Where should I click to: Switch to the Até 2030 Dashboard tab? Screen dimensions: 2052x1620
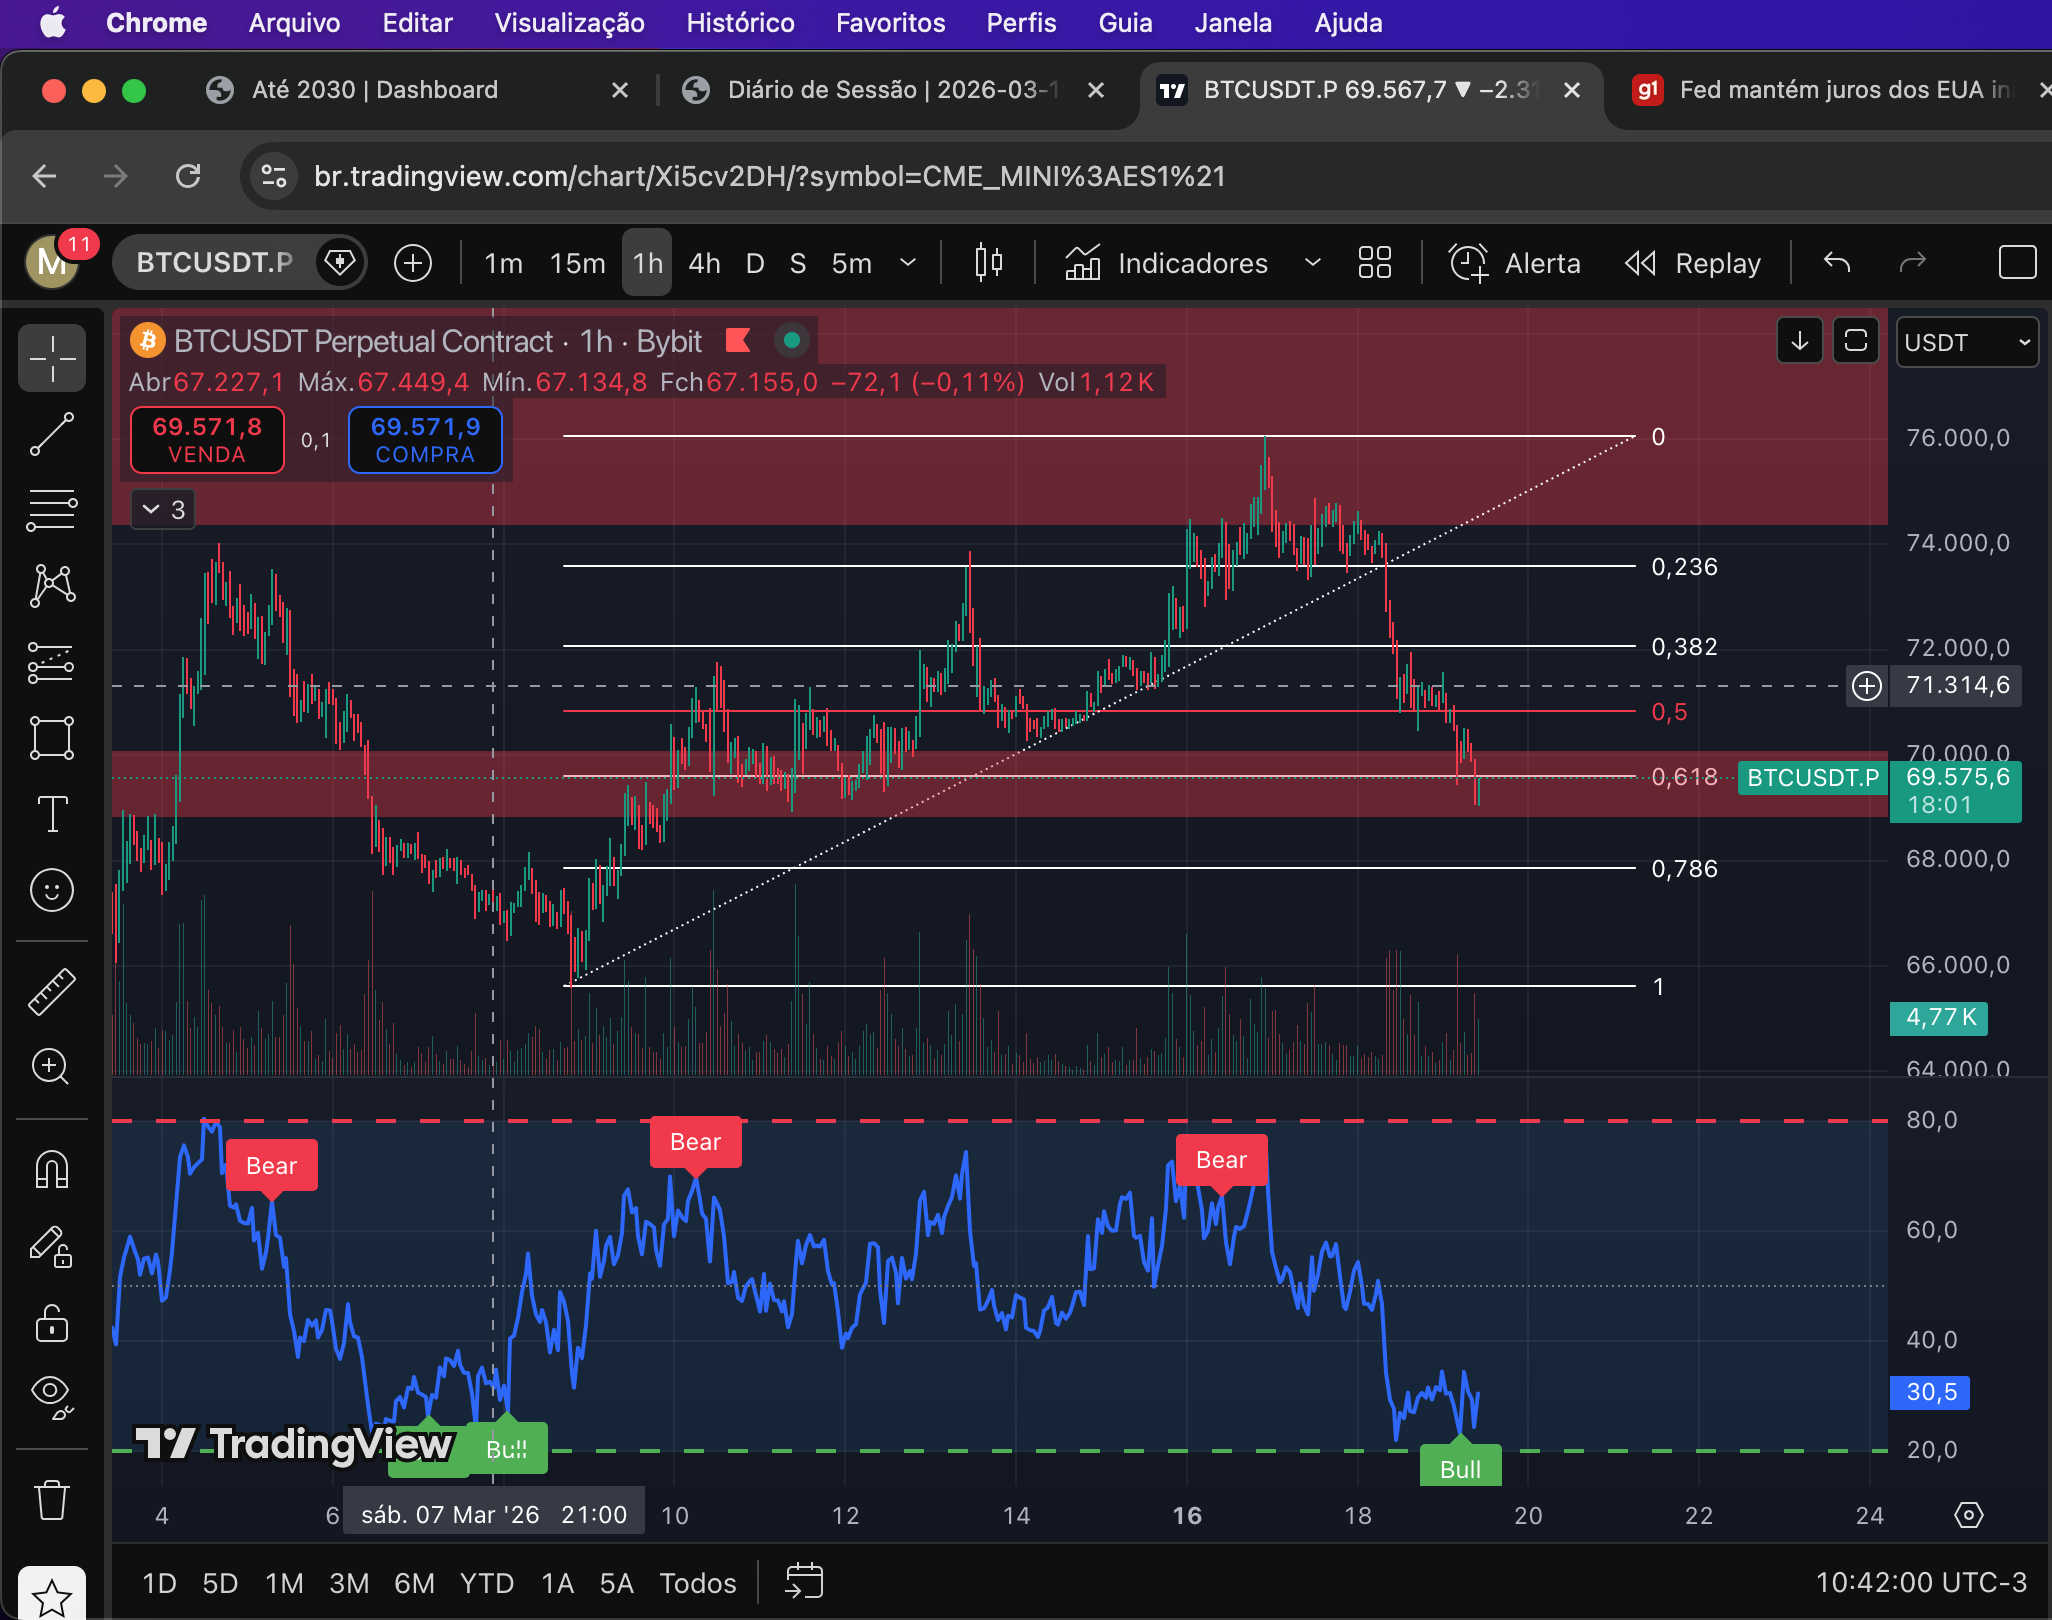375,90
